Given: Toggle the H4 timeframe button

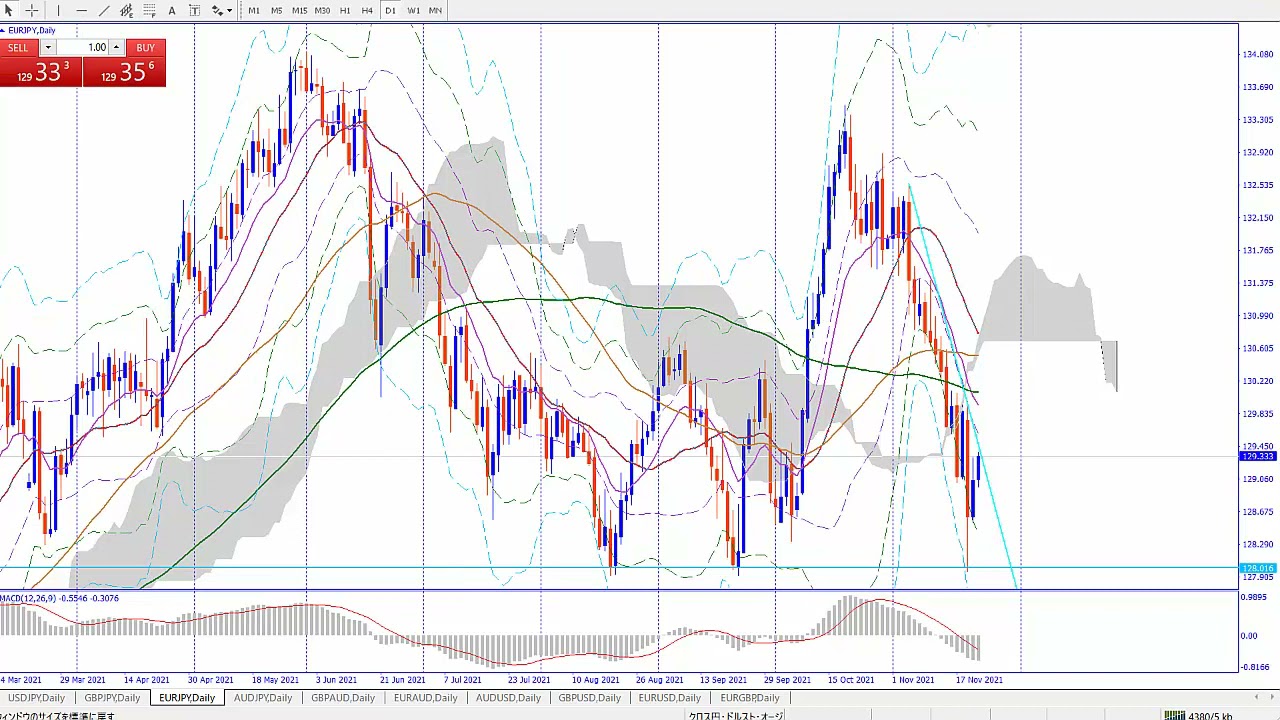Looking at the screenshot, I should pyautogui.click(x=367, y=10).
